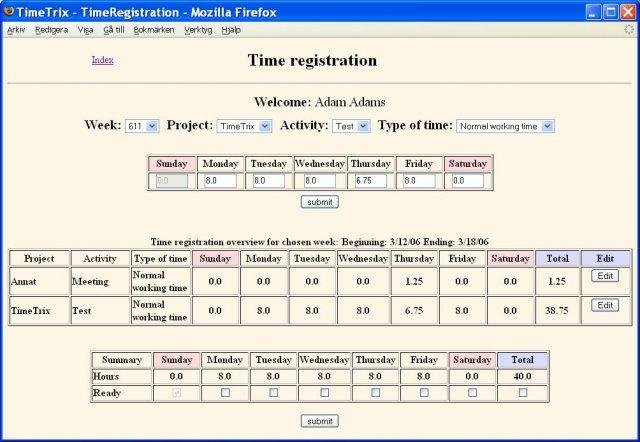Check the Total Ready checkbox
The image size is (640, 442).
pyautogui.click(x=522, y=393)
